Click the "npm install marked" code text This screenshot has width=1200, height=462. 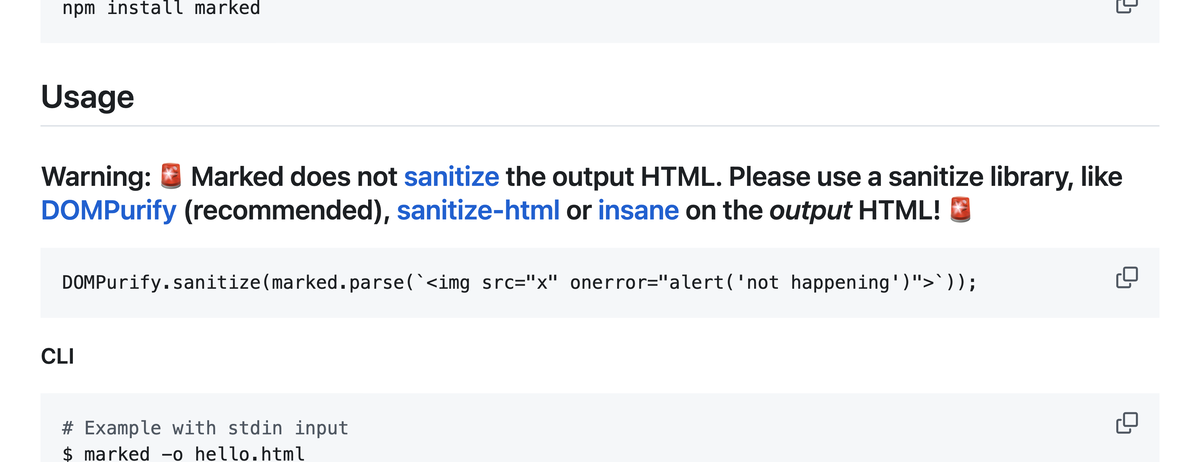[x=161, y=8]
